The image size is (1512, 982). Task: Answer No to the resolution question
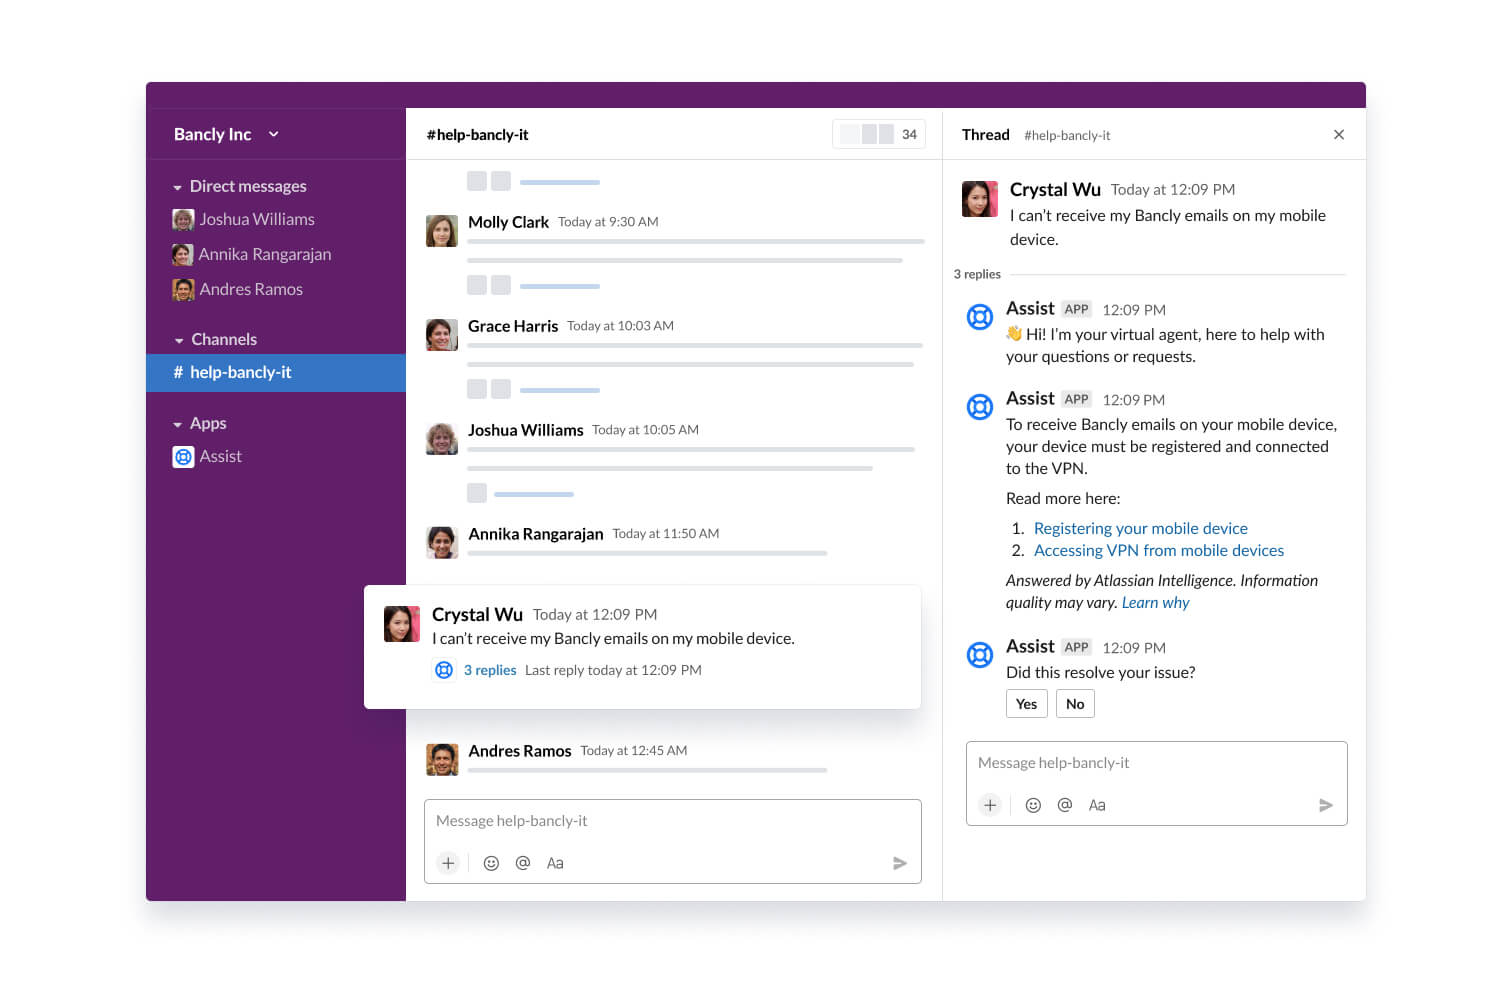tap(1075, 703)
